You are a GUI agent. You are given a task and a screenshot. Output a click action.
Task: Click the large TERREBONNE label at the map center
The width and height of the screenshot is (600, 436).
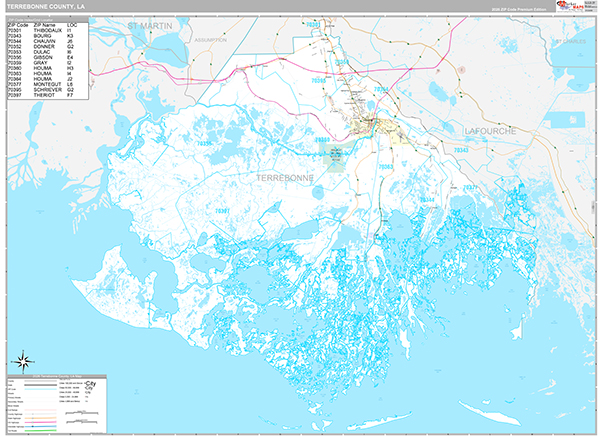coord(285,178)
